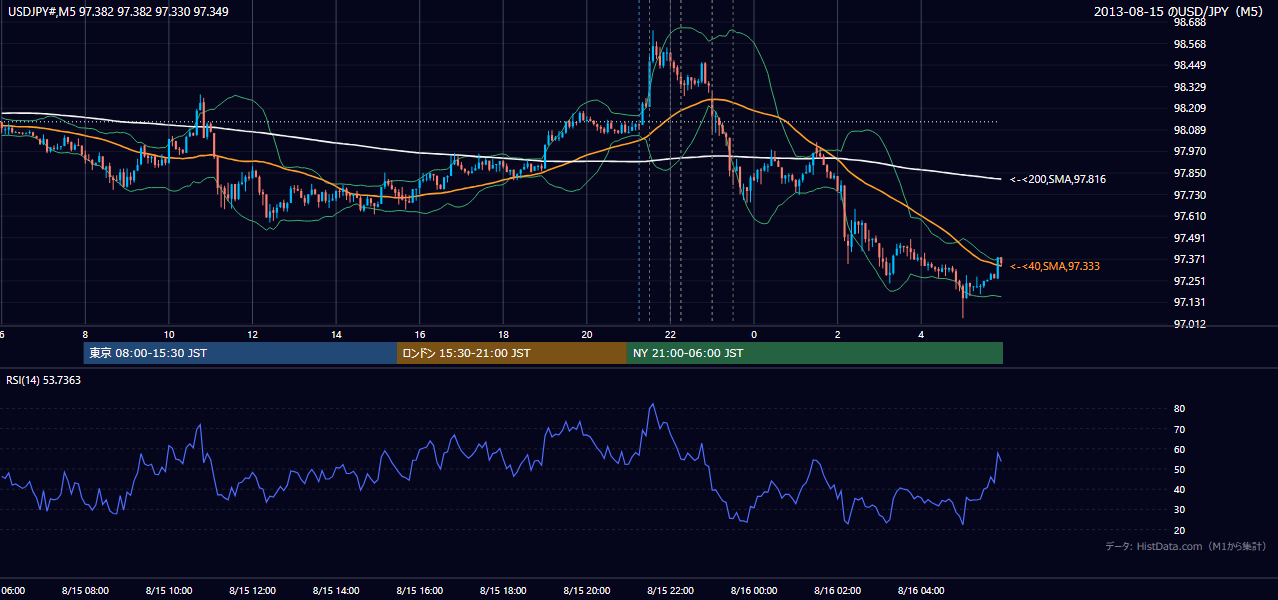Screen dimensions: 1278x600
Task: Click the 8/16 00:00 bottom time label
Action: click(754, 591)
